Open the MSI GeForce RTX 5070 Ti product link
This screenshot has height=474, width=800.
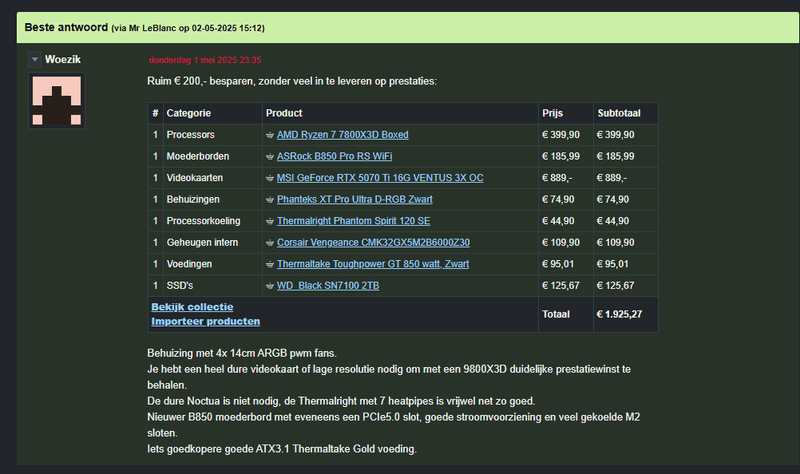coord(380,178)
